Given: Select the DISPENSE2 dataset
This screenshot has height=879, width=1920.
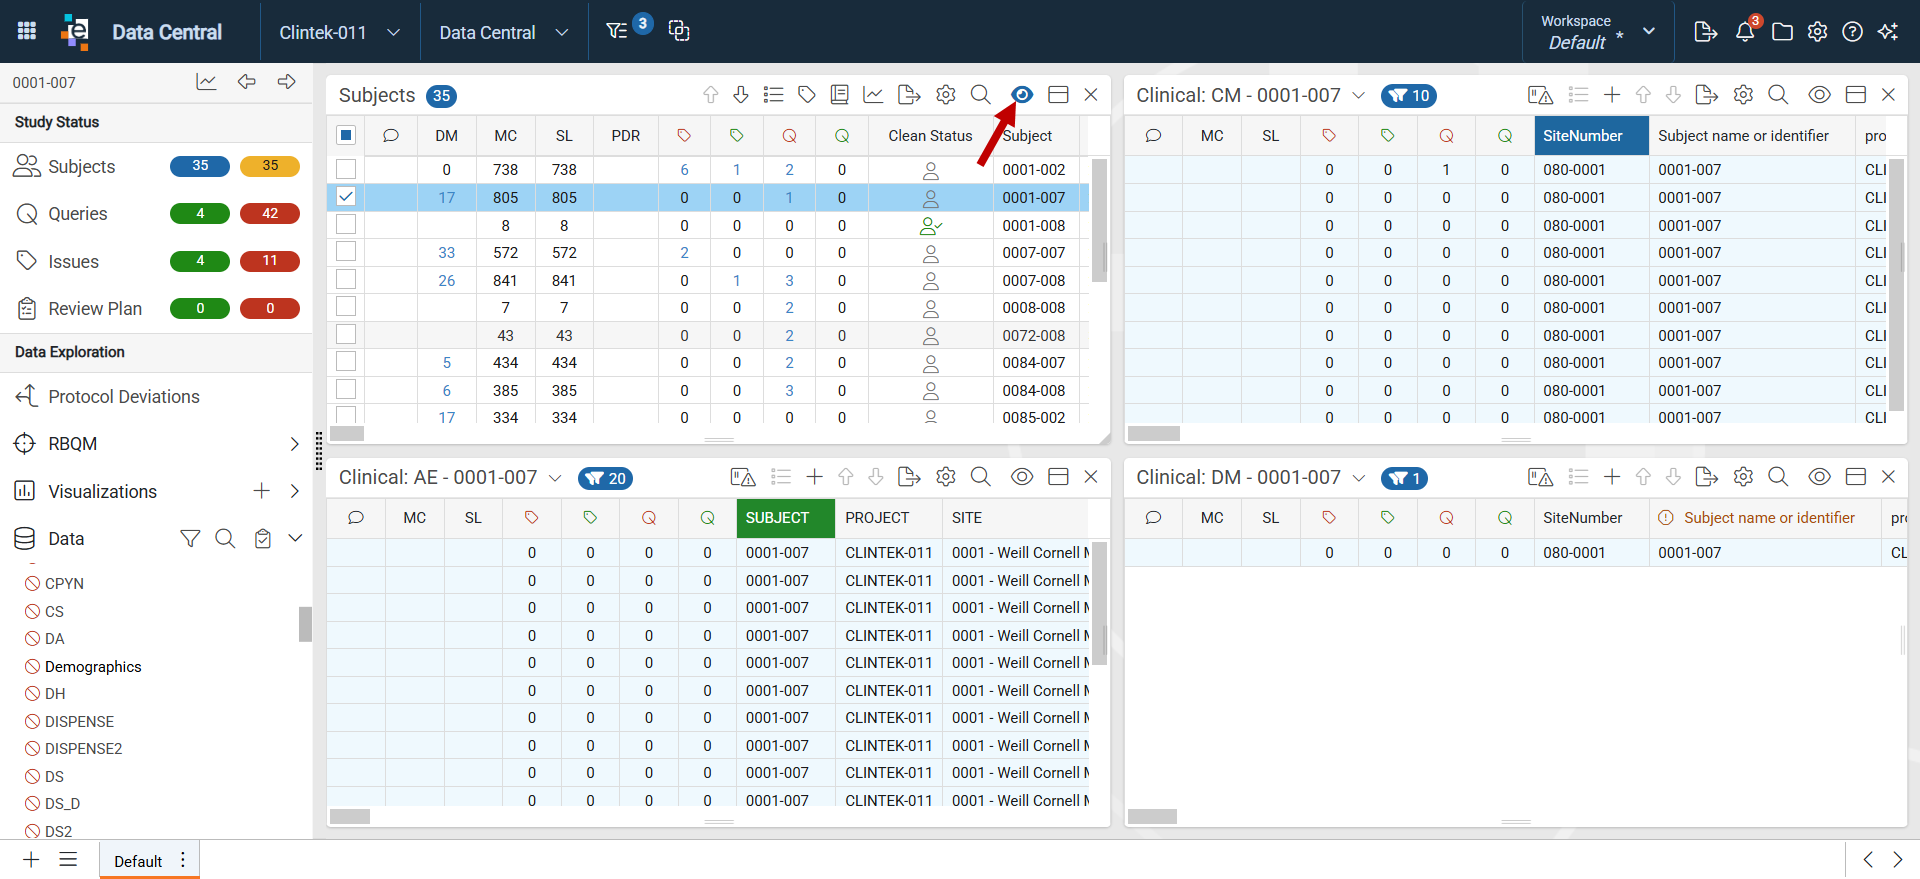Looking at the screenshot, I should (83, 749).
